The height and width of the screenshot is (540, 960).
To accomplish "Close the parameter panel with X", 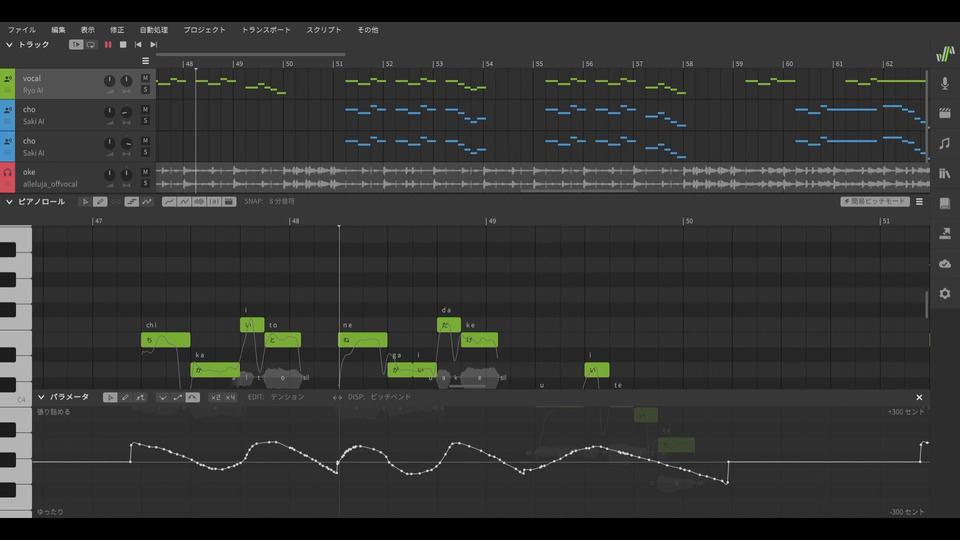I will coord(920,397).
